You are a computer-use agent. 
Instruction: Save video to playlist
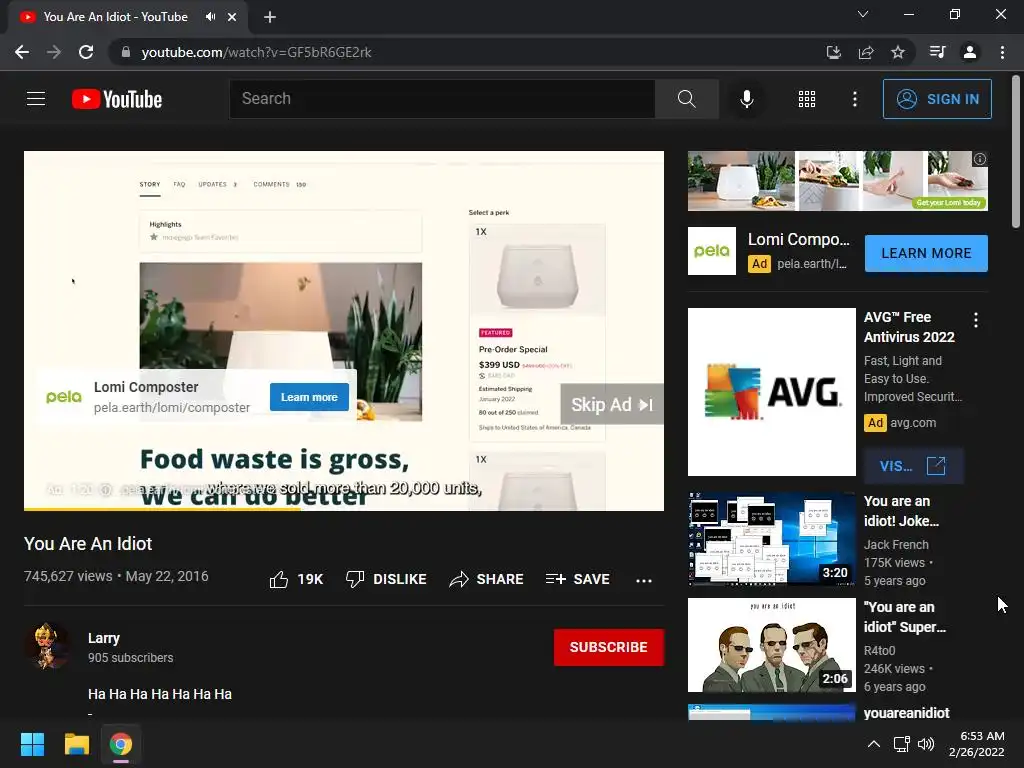(577, 579)
